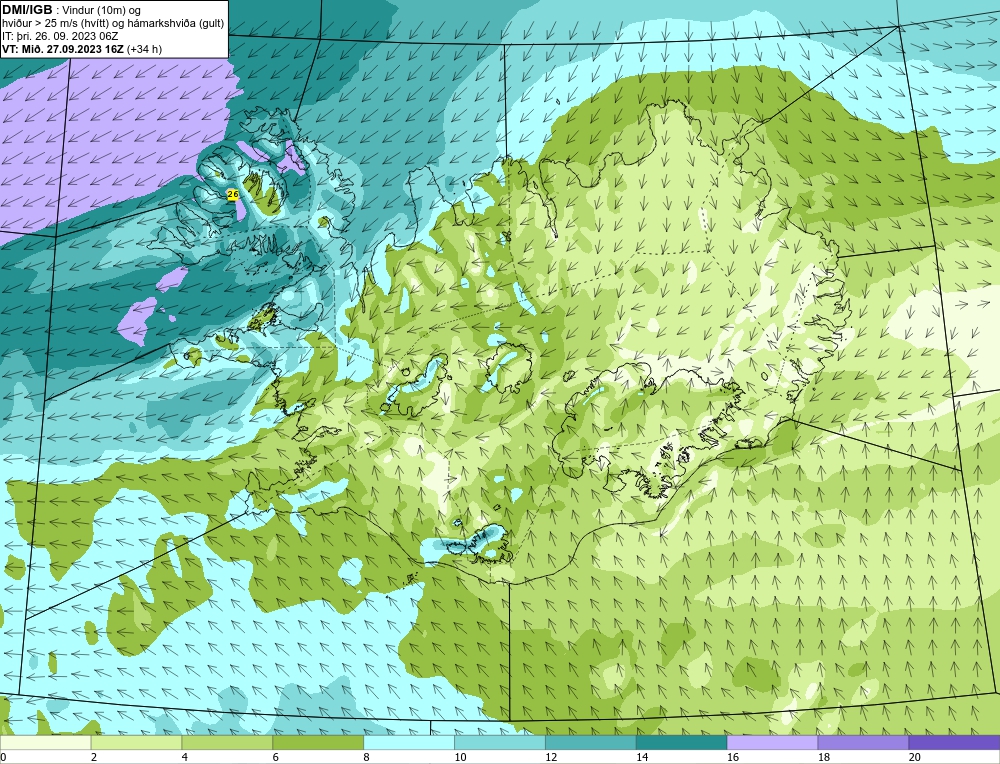
Task: Click the scale label '12'
Action: 551,758
